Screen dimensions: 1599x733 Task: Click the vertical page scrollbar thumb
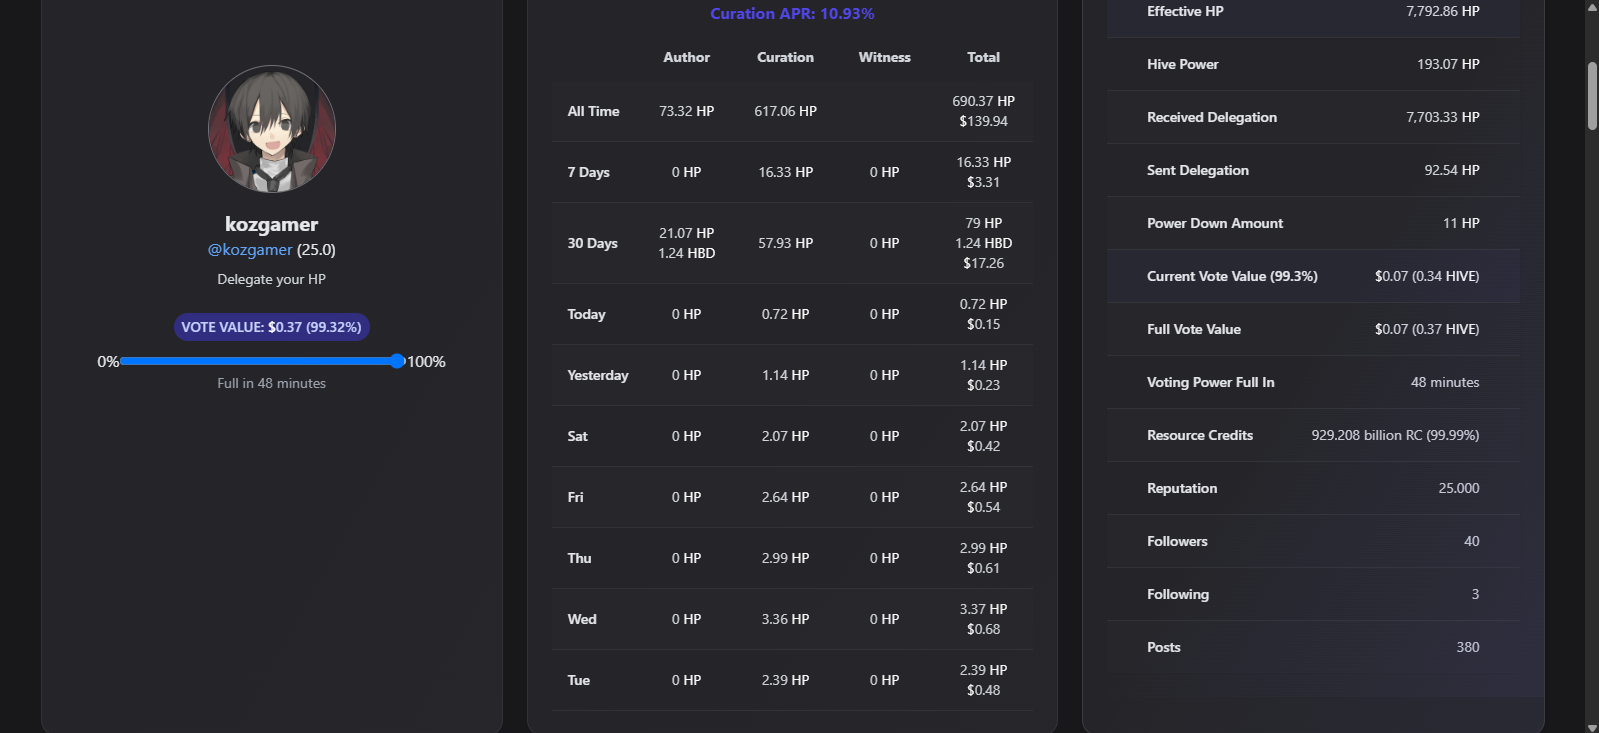point(1592,96)
